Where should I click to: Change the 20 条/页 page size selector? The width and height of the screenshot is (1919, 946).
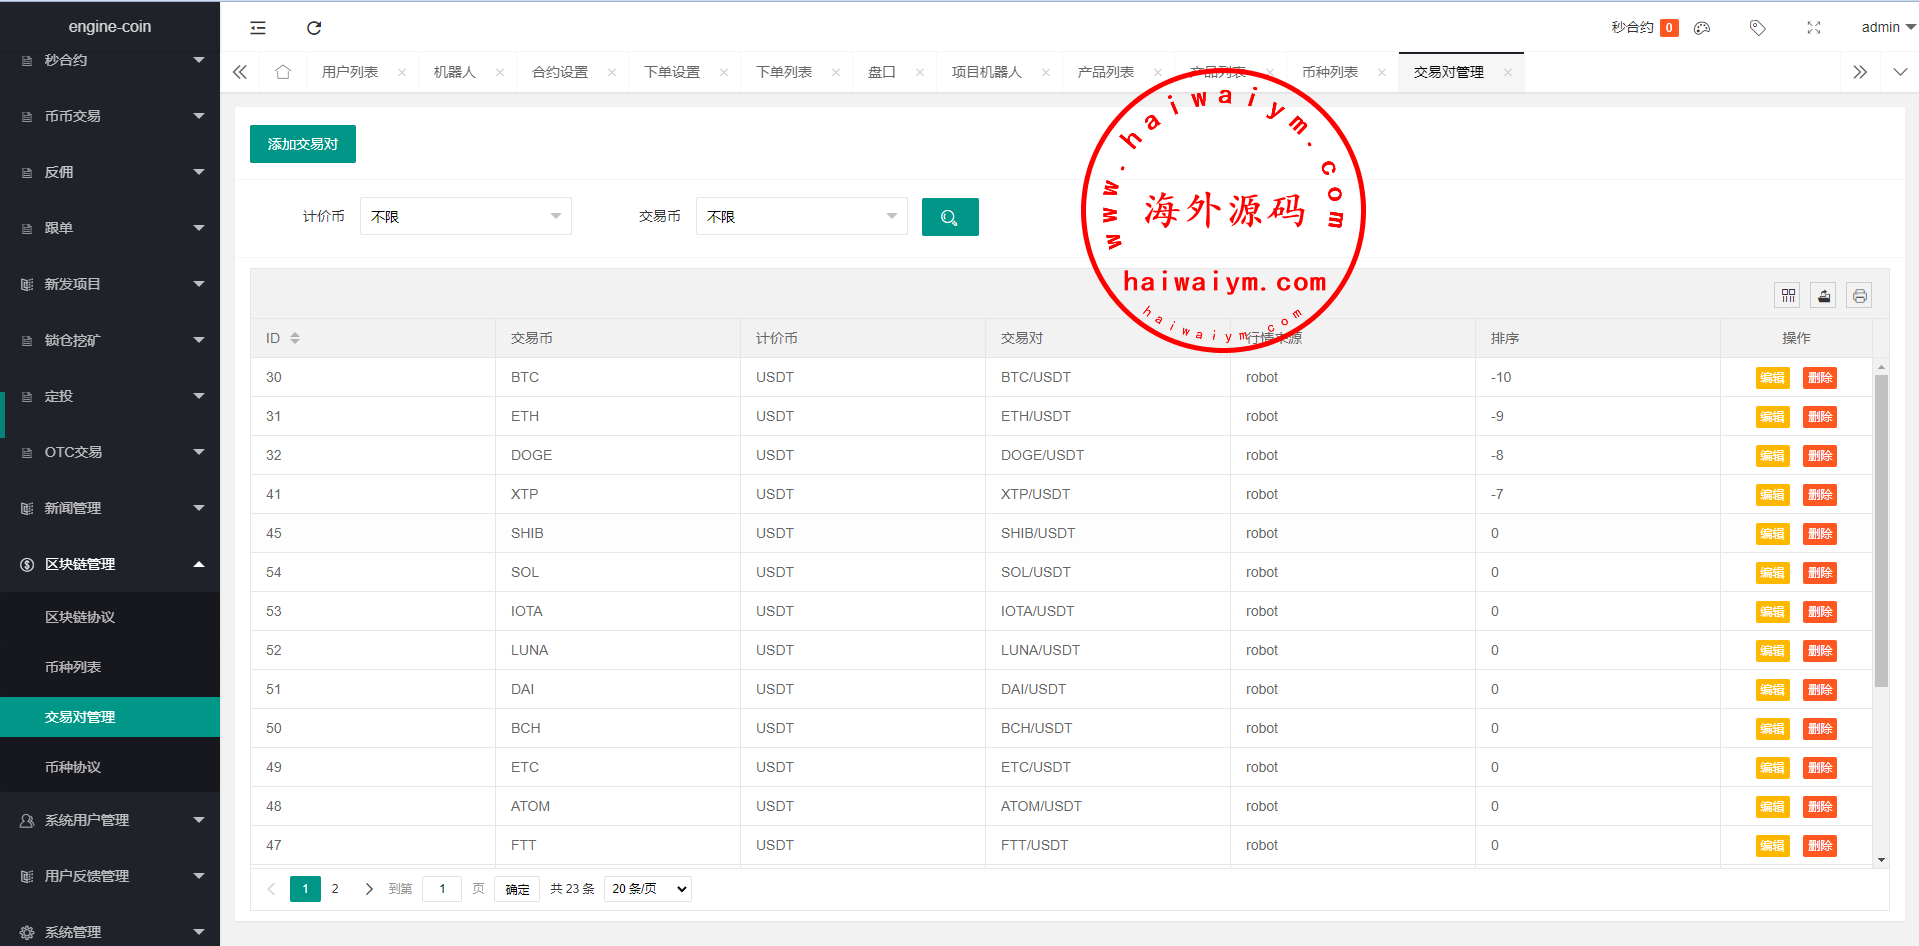[648, 889]
